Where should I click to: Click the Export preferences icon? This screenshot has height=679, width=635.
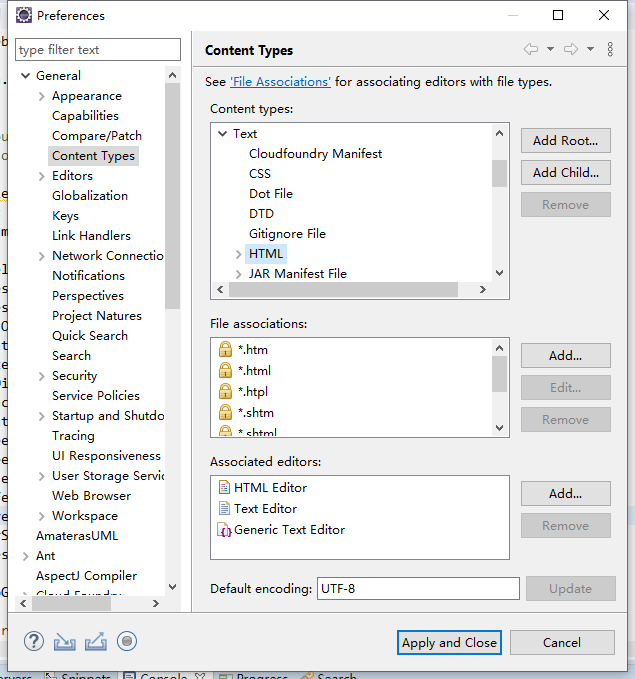click(96, 642)
